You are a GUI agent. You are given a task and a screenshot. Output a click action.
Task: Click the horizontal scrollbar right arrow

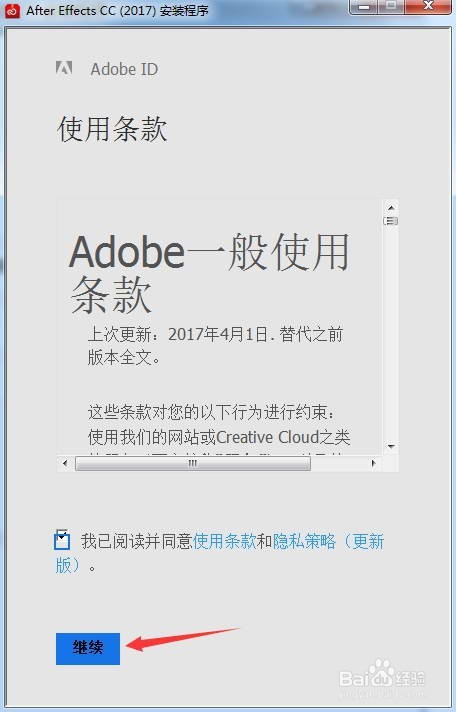[373, 464]
